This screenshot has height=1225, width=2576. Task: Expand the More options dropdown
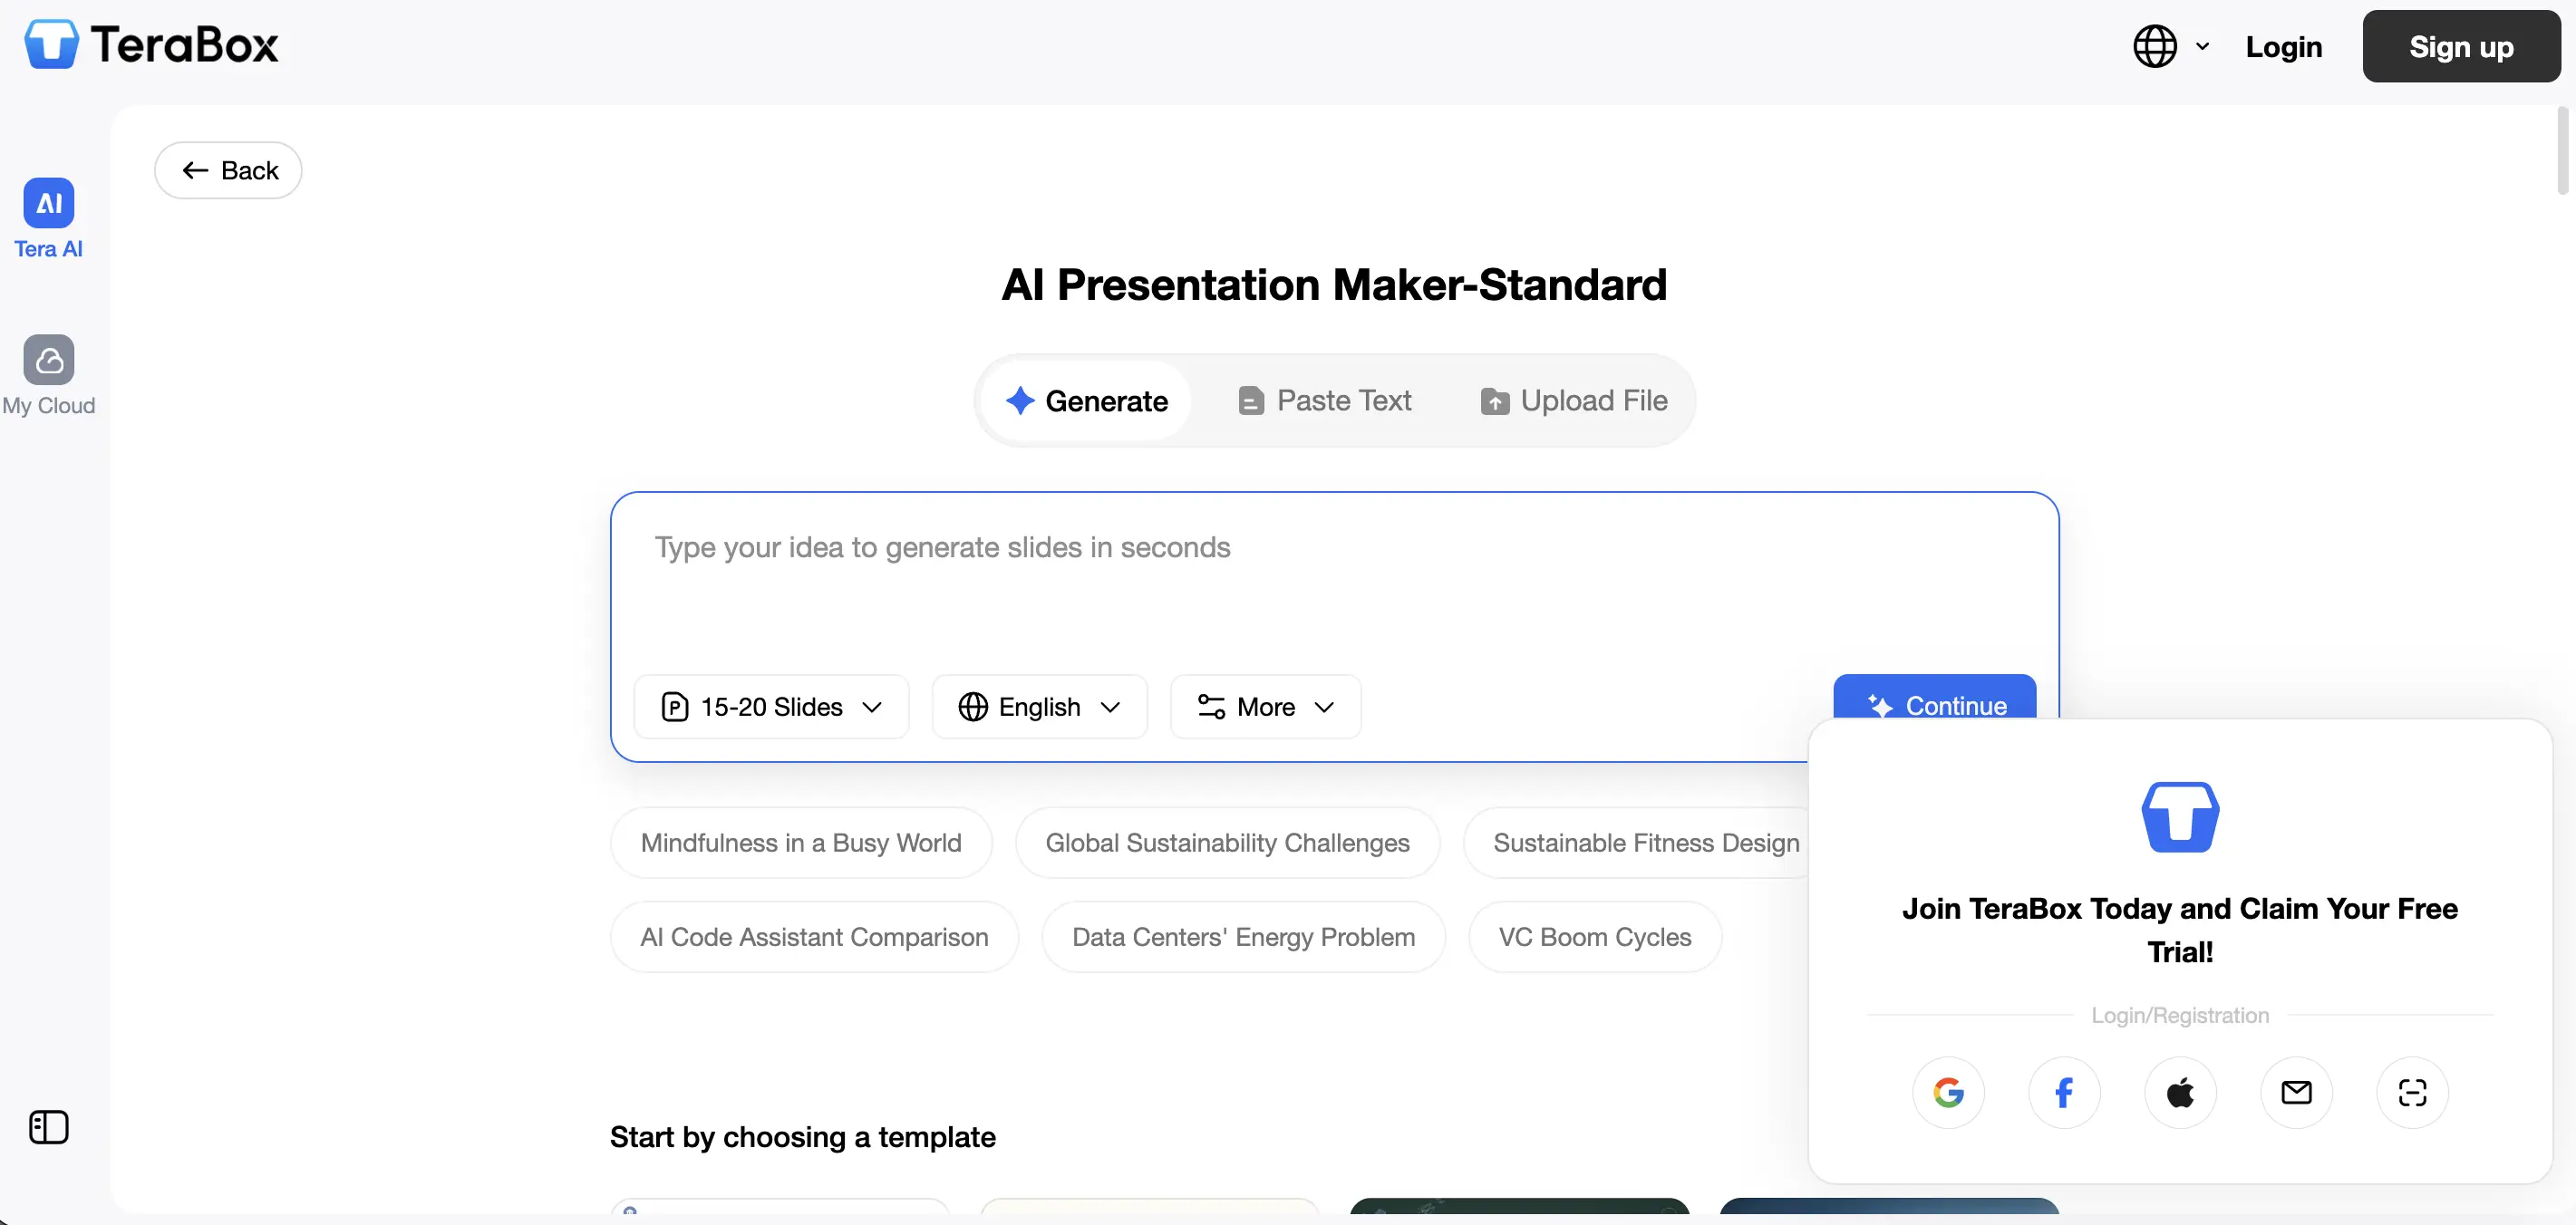click(x=1265, y=707)
